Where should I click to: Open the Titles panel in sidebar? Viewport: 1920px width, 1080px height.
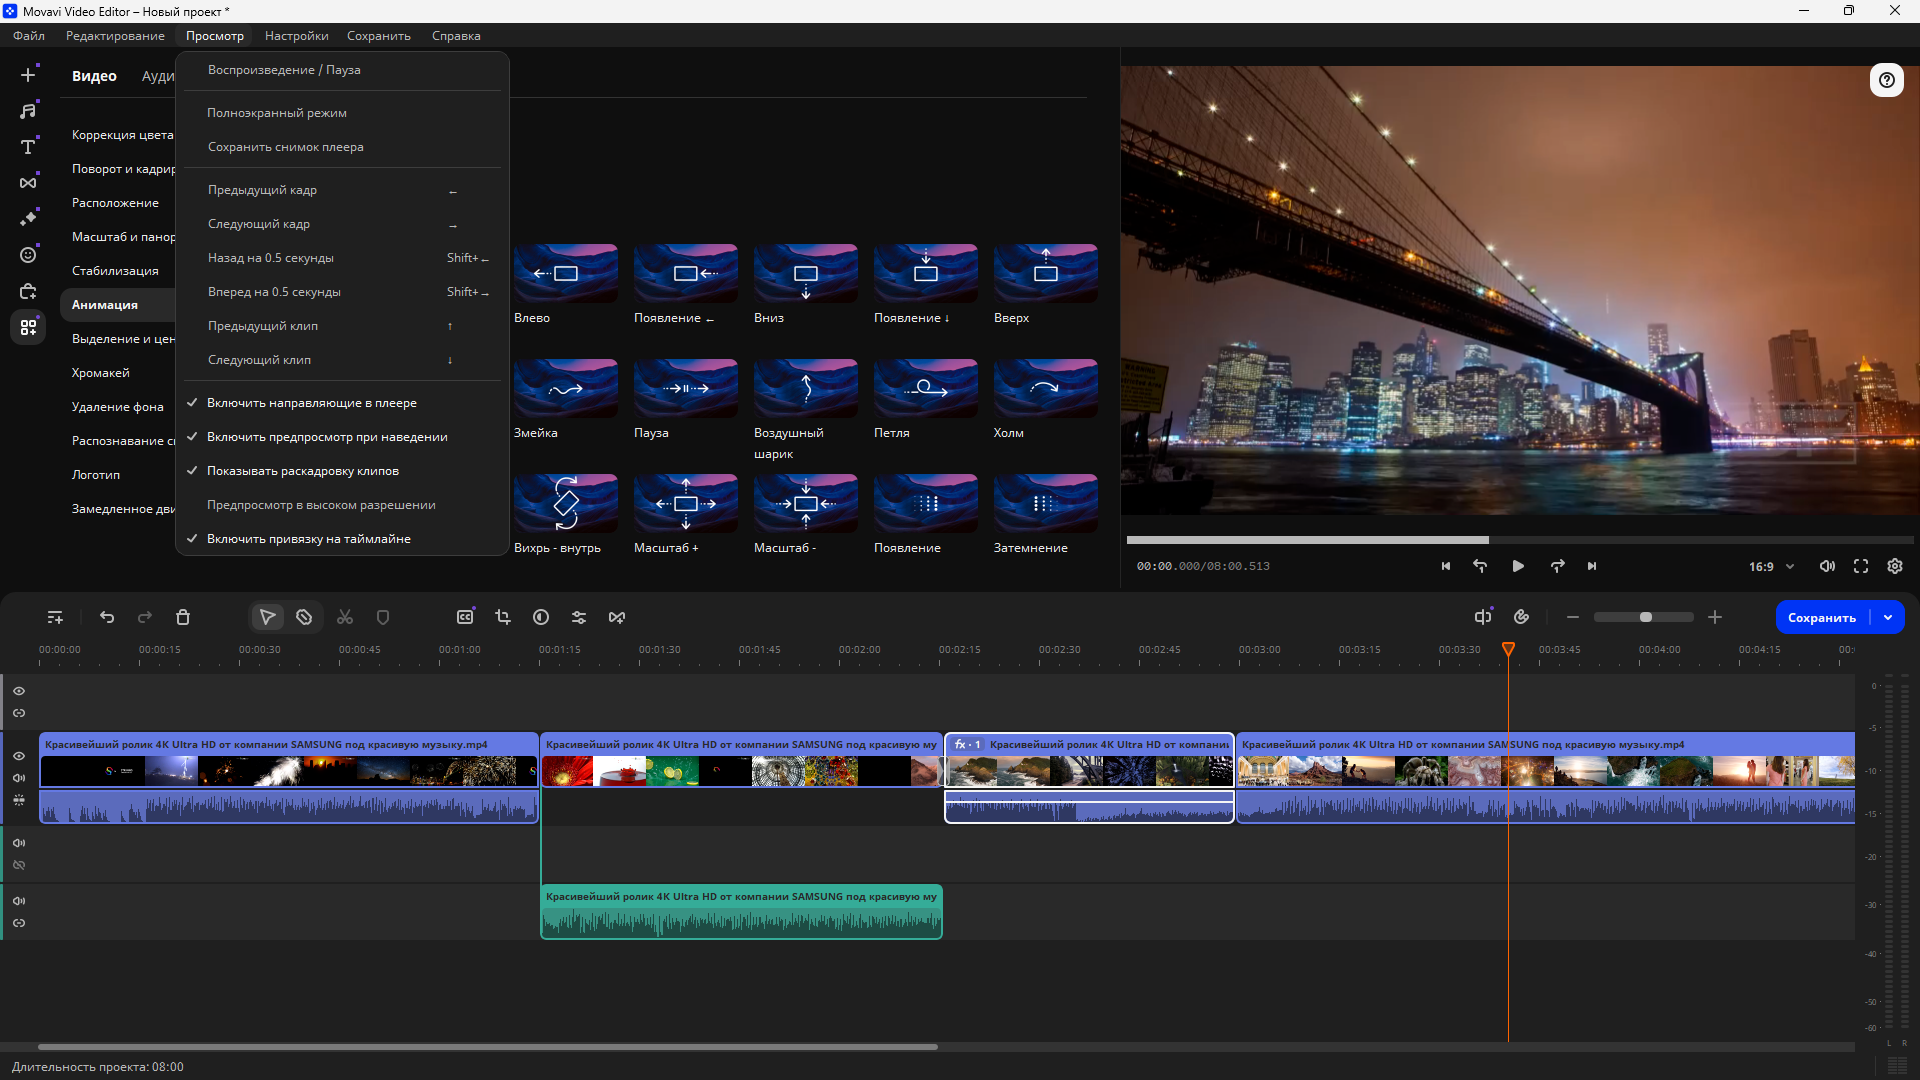pos(28,147)
